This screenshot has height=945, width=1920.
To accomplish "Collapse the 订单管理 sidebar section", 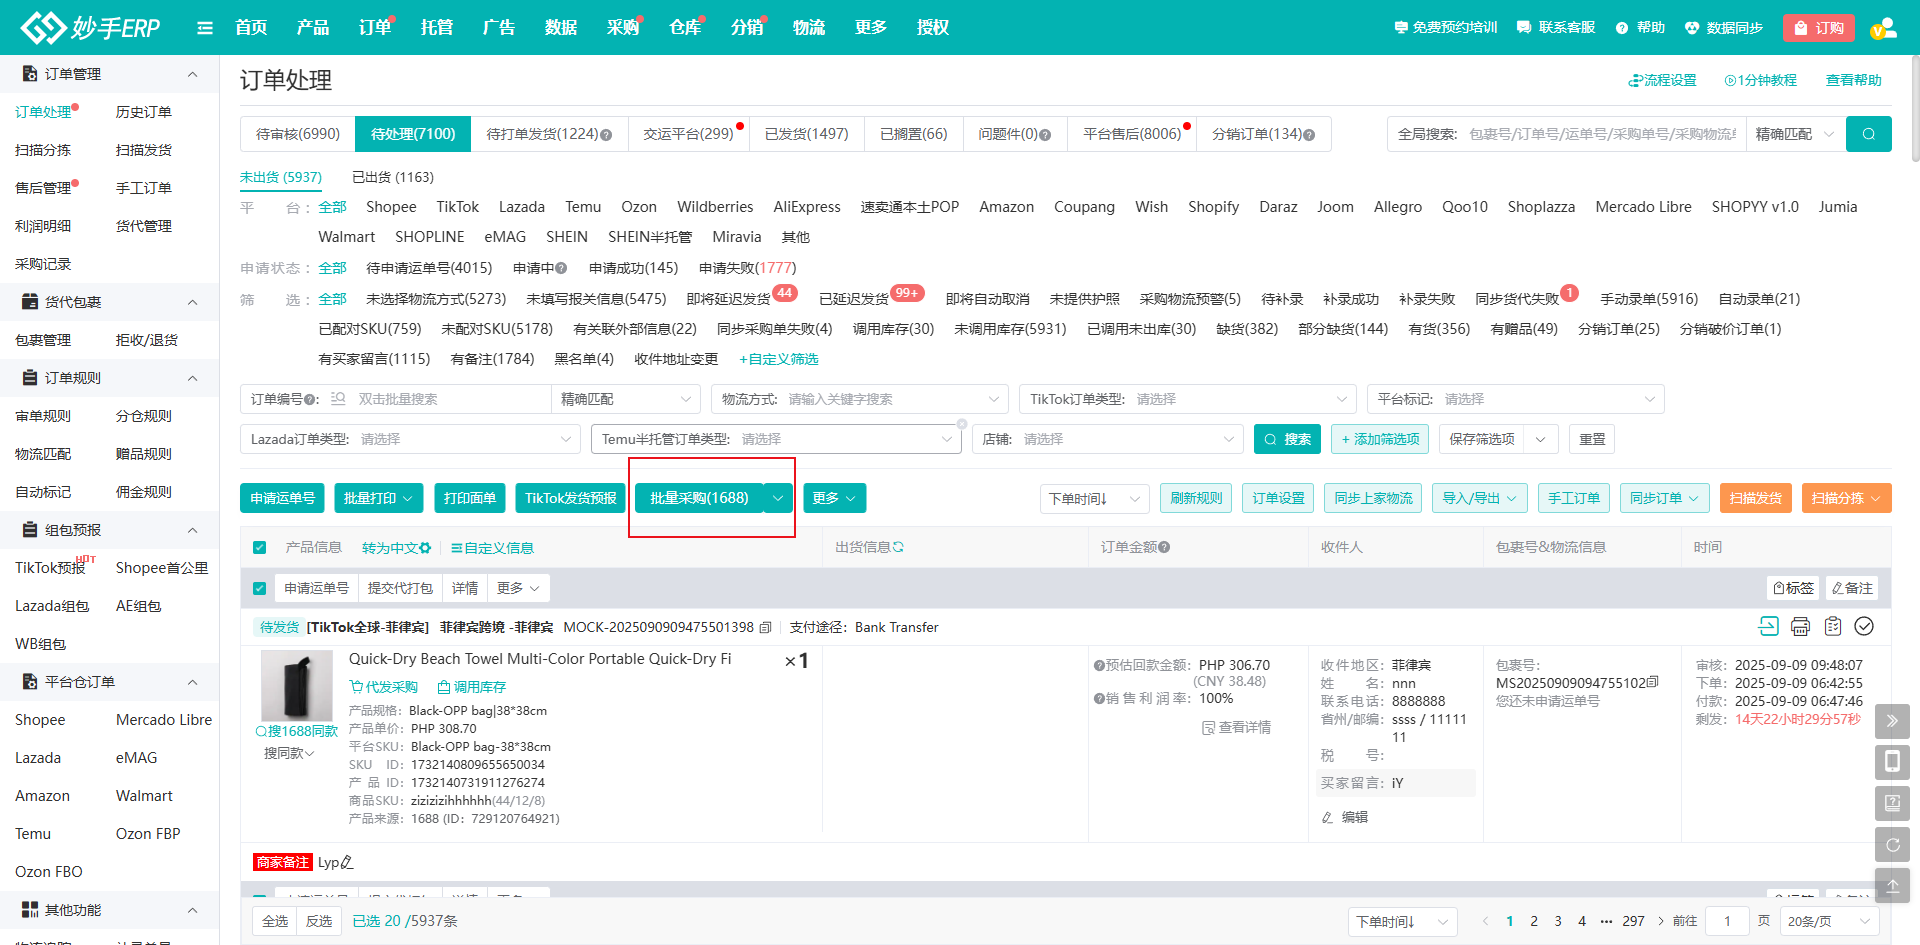I will click(x=192, y=74).
